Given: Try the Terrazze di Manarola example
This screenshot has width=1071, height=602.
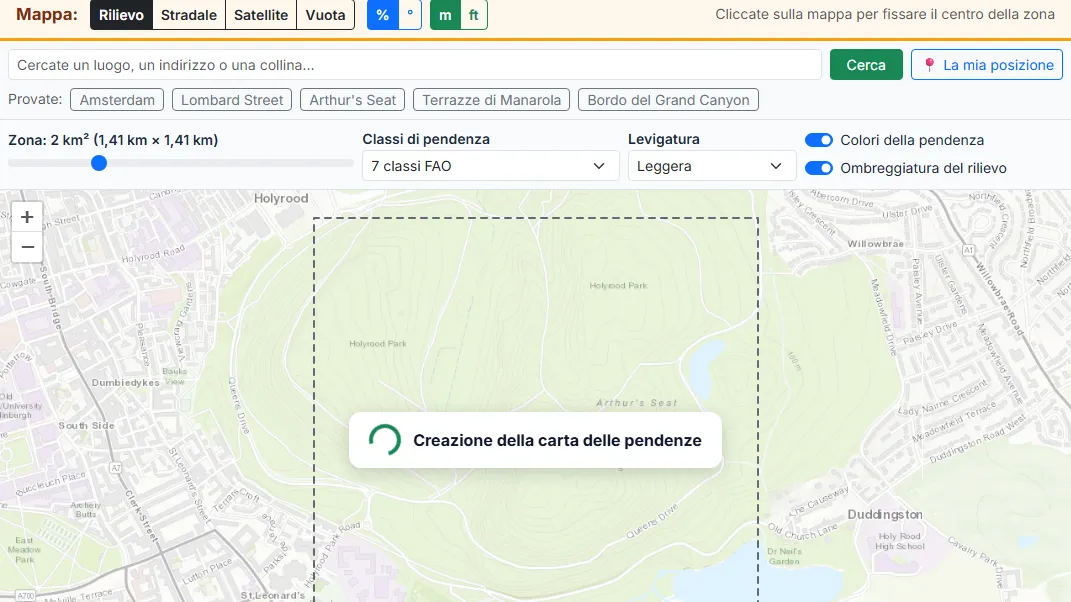Looking at the screenshot, I should coord(491,100).
